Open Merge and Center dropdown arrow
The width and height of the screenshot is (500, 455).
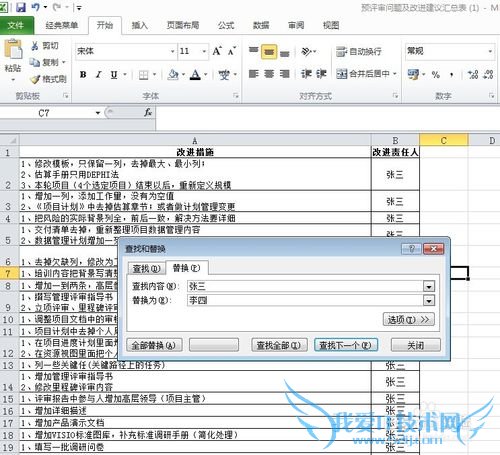click(x=395, y=74)
